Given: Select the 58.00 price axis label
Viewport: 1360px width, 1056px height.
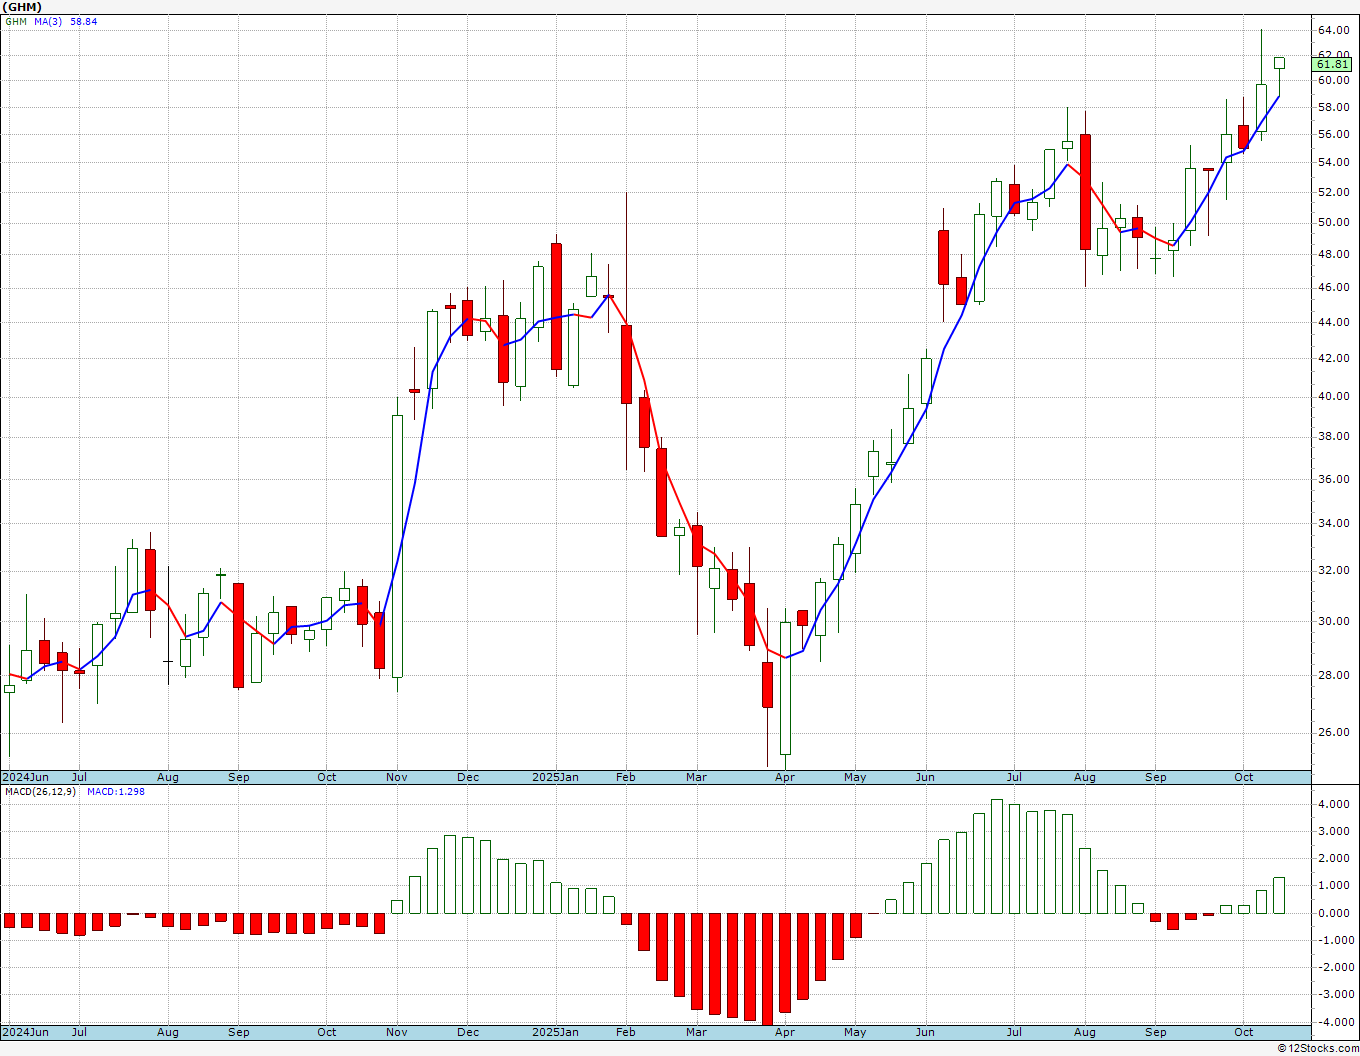Looking at the screenshot, I should tap(1334, 107).
